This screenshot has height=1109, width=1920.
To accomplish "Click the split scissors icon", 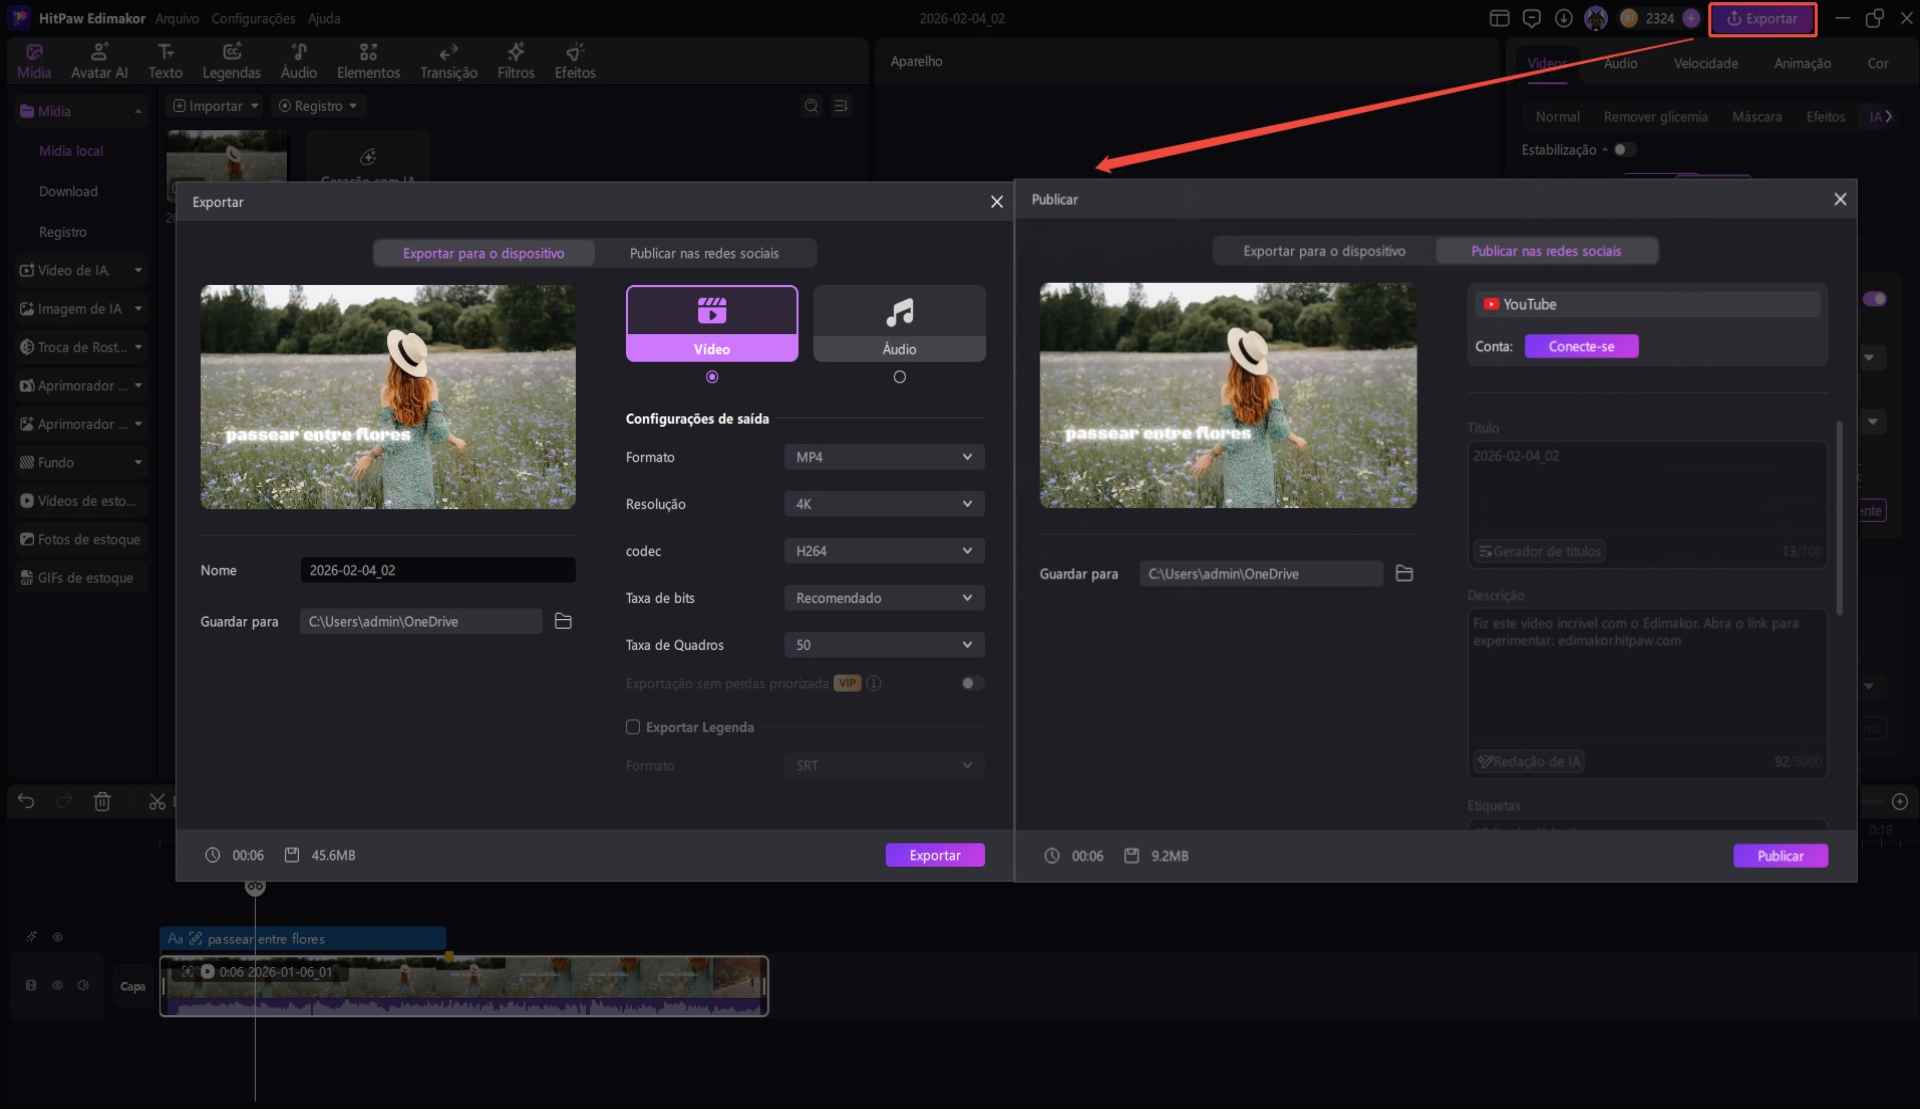I will pyautogui.click(x=157, y=801).
